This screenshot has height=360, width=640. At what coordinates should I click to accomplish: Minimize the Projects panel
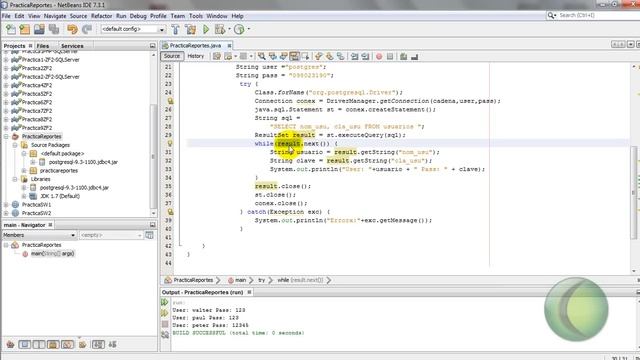[x=152, y=46]
